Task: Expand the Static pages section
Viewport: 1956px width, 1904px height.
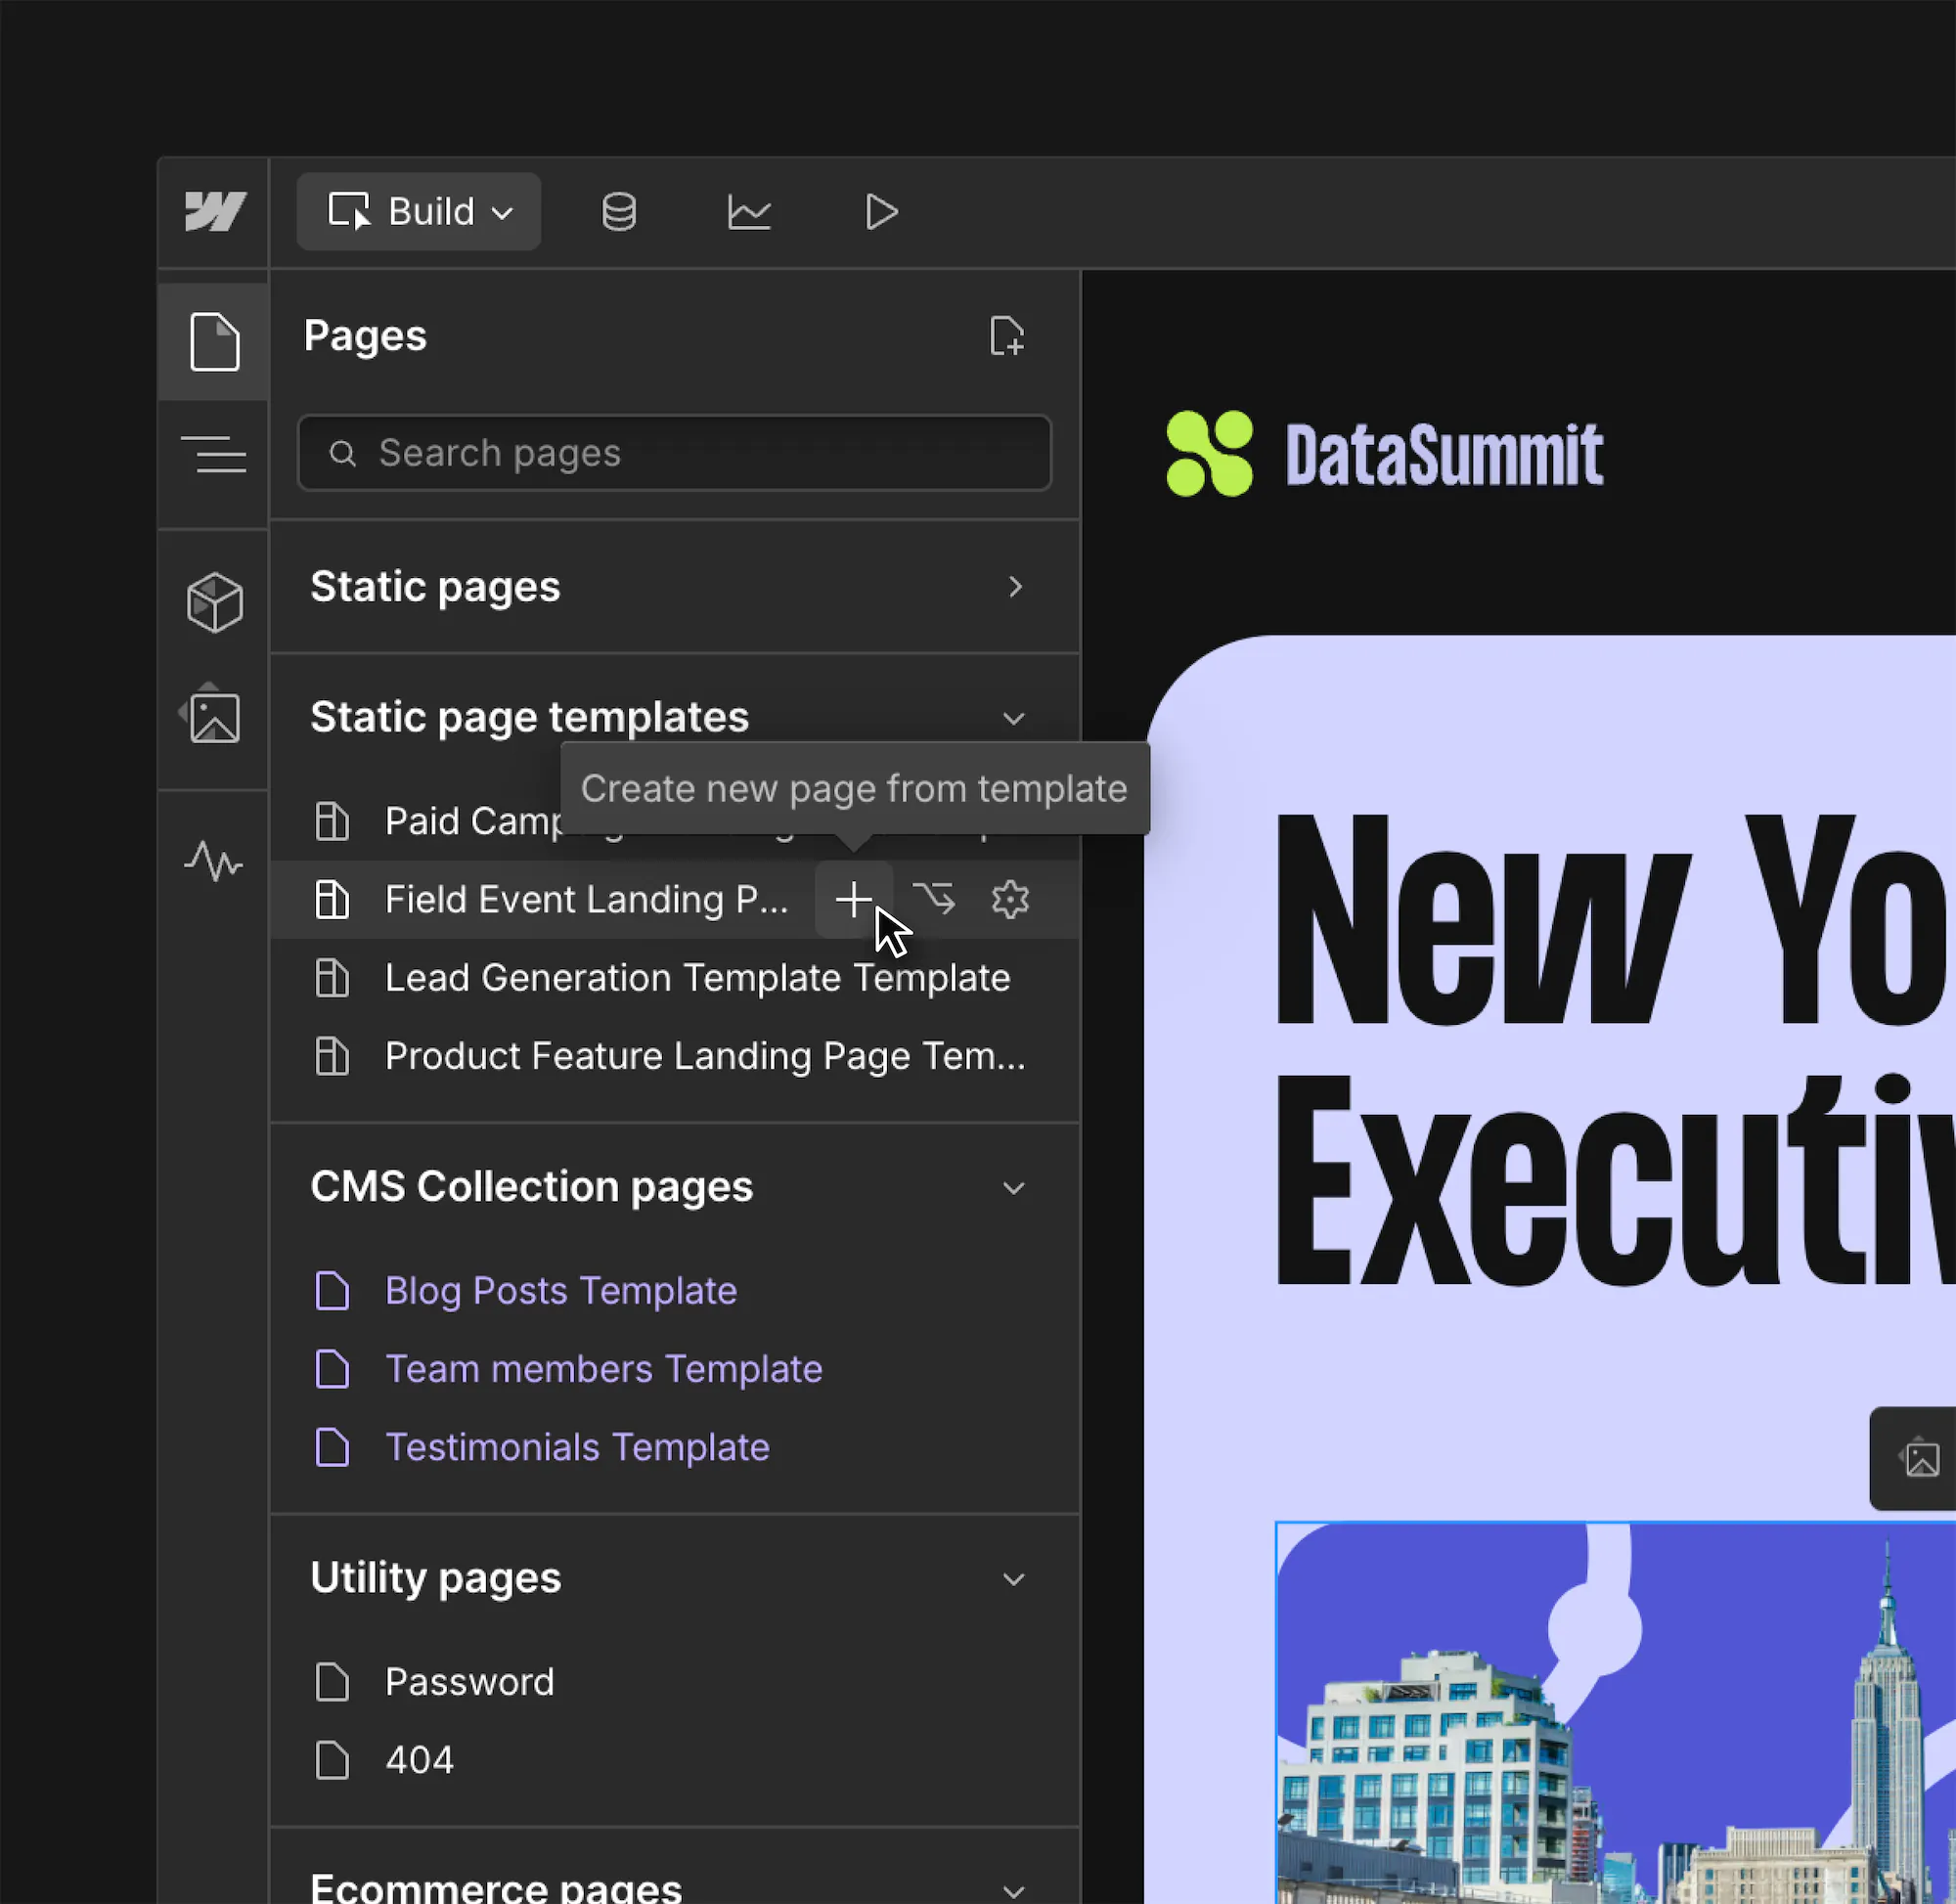Action: [x=1014, y=587]
